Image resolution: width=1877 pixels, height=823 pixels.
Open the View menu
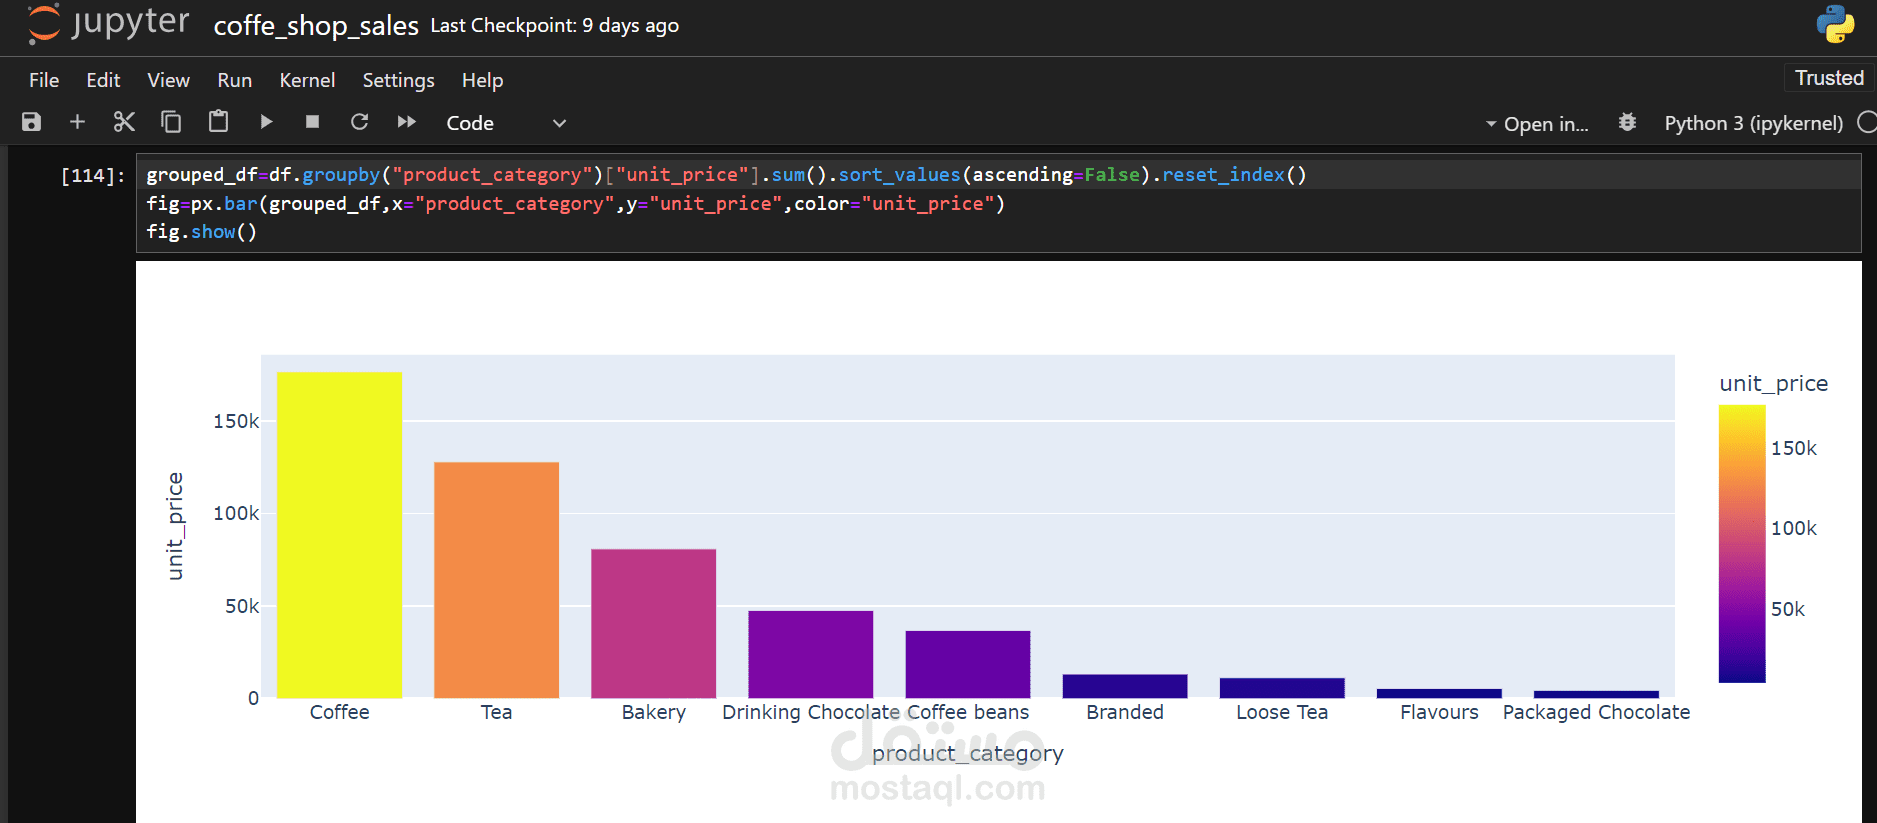pyautogui.click(x=168, y=80)
